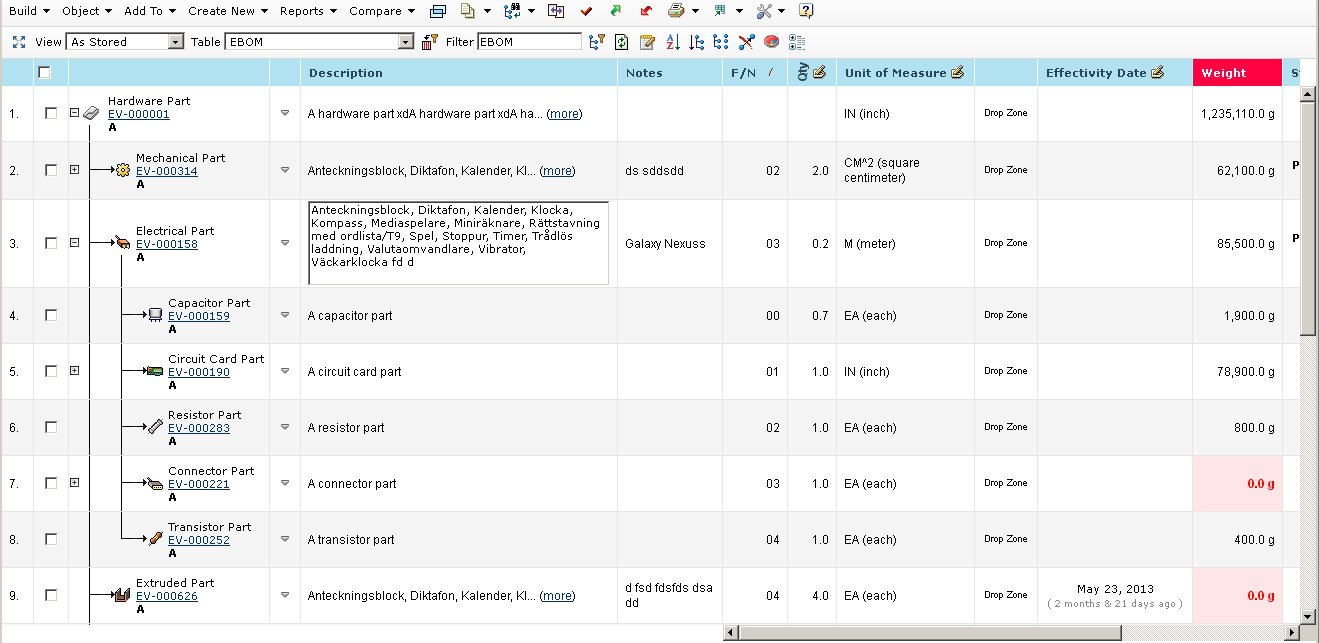Click the Filter text field containing EBOM
The width and height of the screenshot is (1319, 643).
(x=528, y=42)
